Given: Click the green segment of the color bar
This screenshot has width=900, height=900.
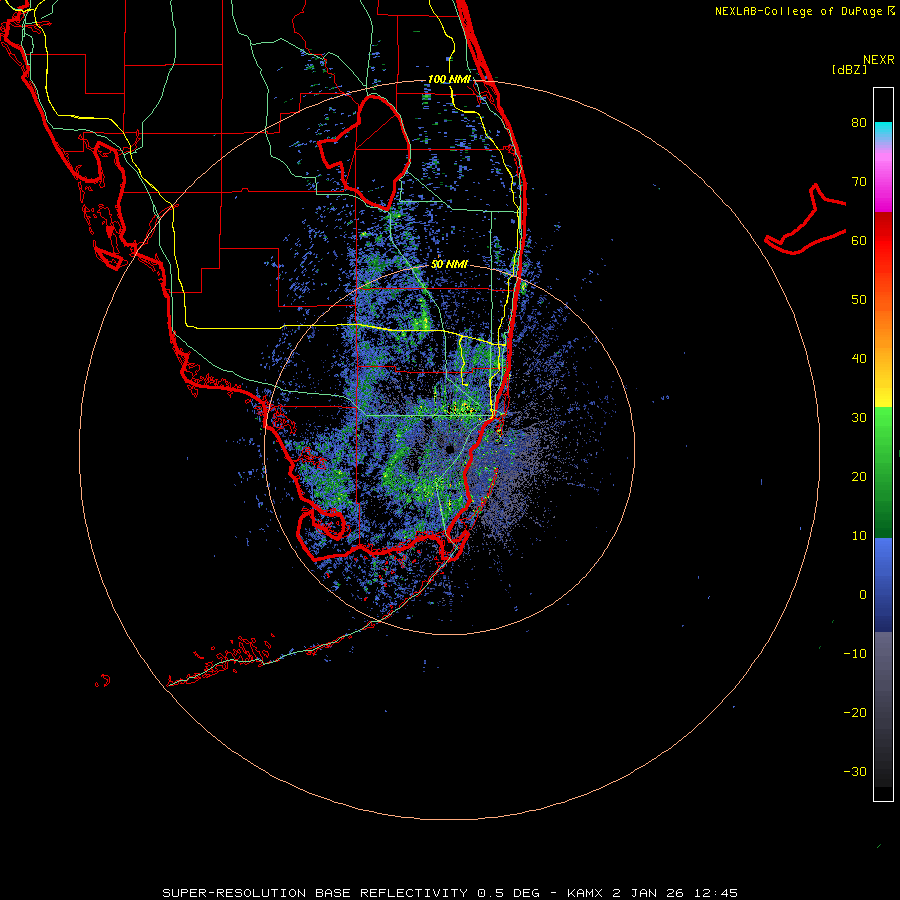Looking at the screenshot, I should click(x=883, y=472).
